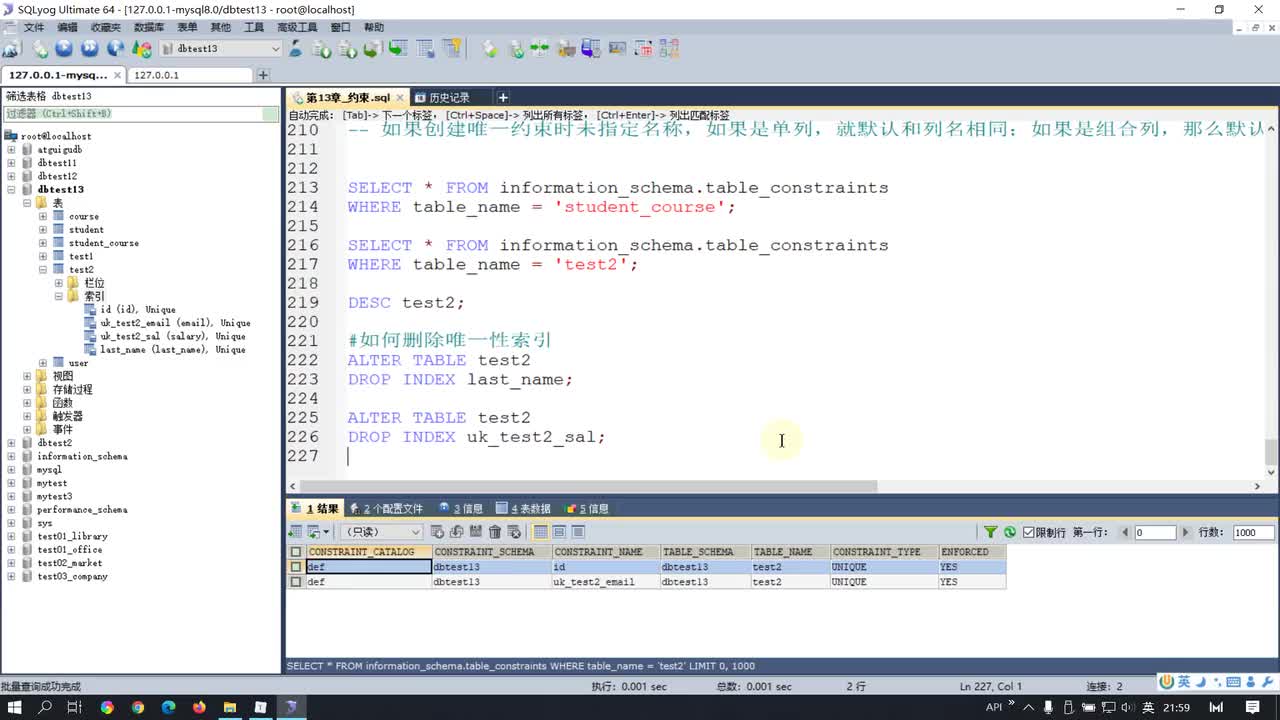Open Firefox from the taskbar

coord(199,707)
